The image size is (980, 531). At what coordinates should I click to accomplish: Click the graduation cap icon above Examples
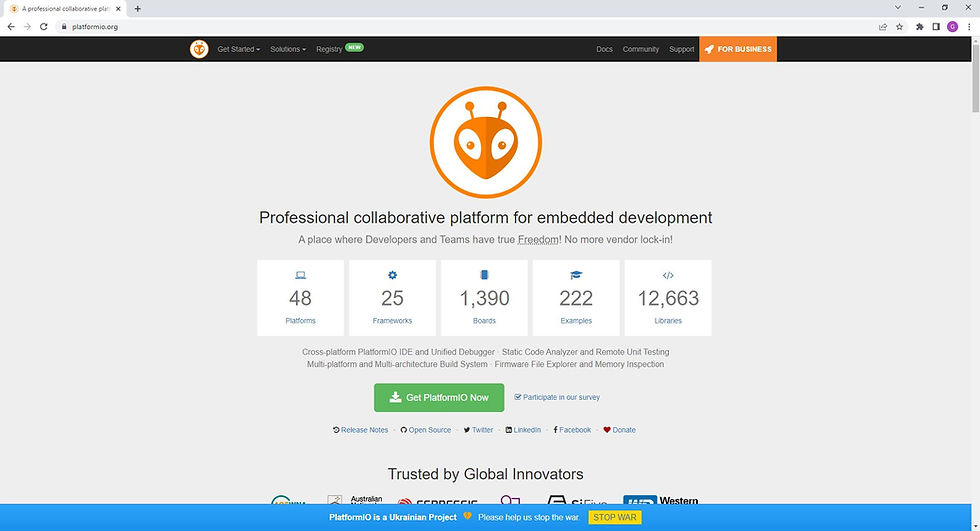pyautogui.click(x=576, y=275)
